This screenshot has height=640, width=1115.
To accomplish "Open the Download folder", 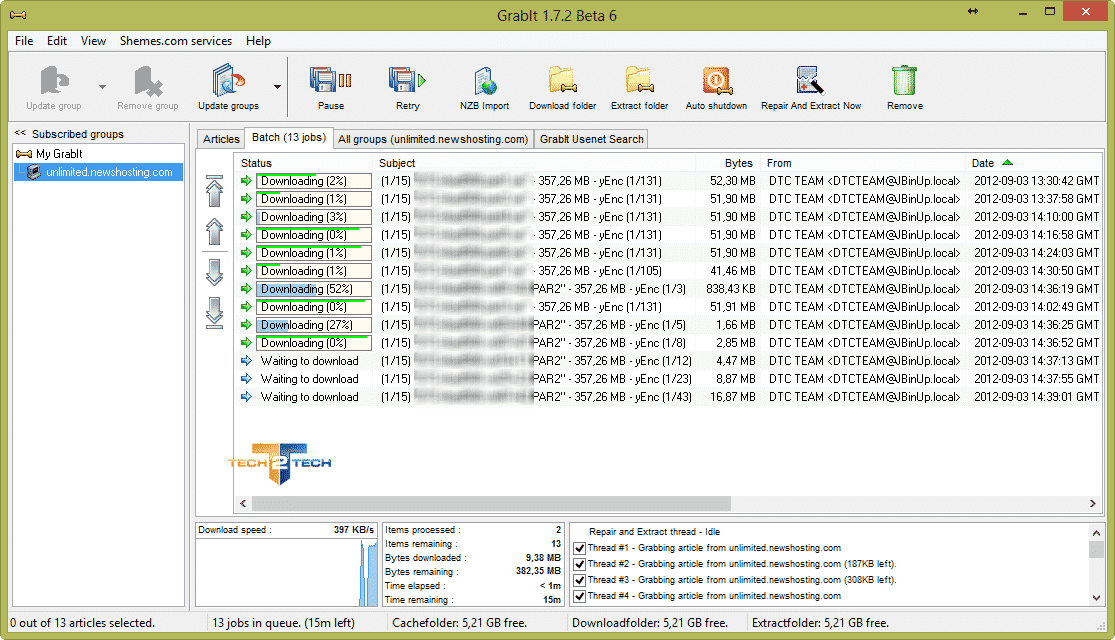I will [x=562, y=84].
